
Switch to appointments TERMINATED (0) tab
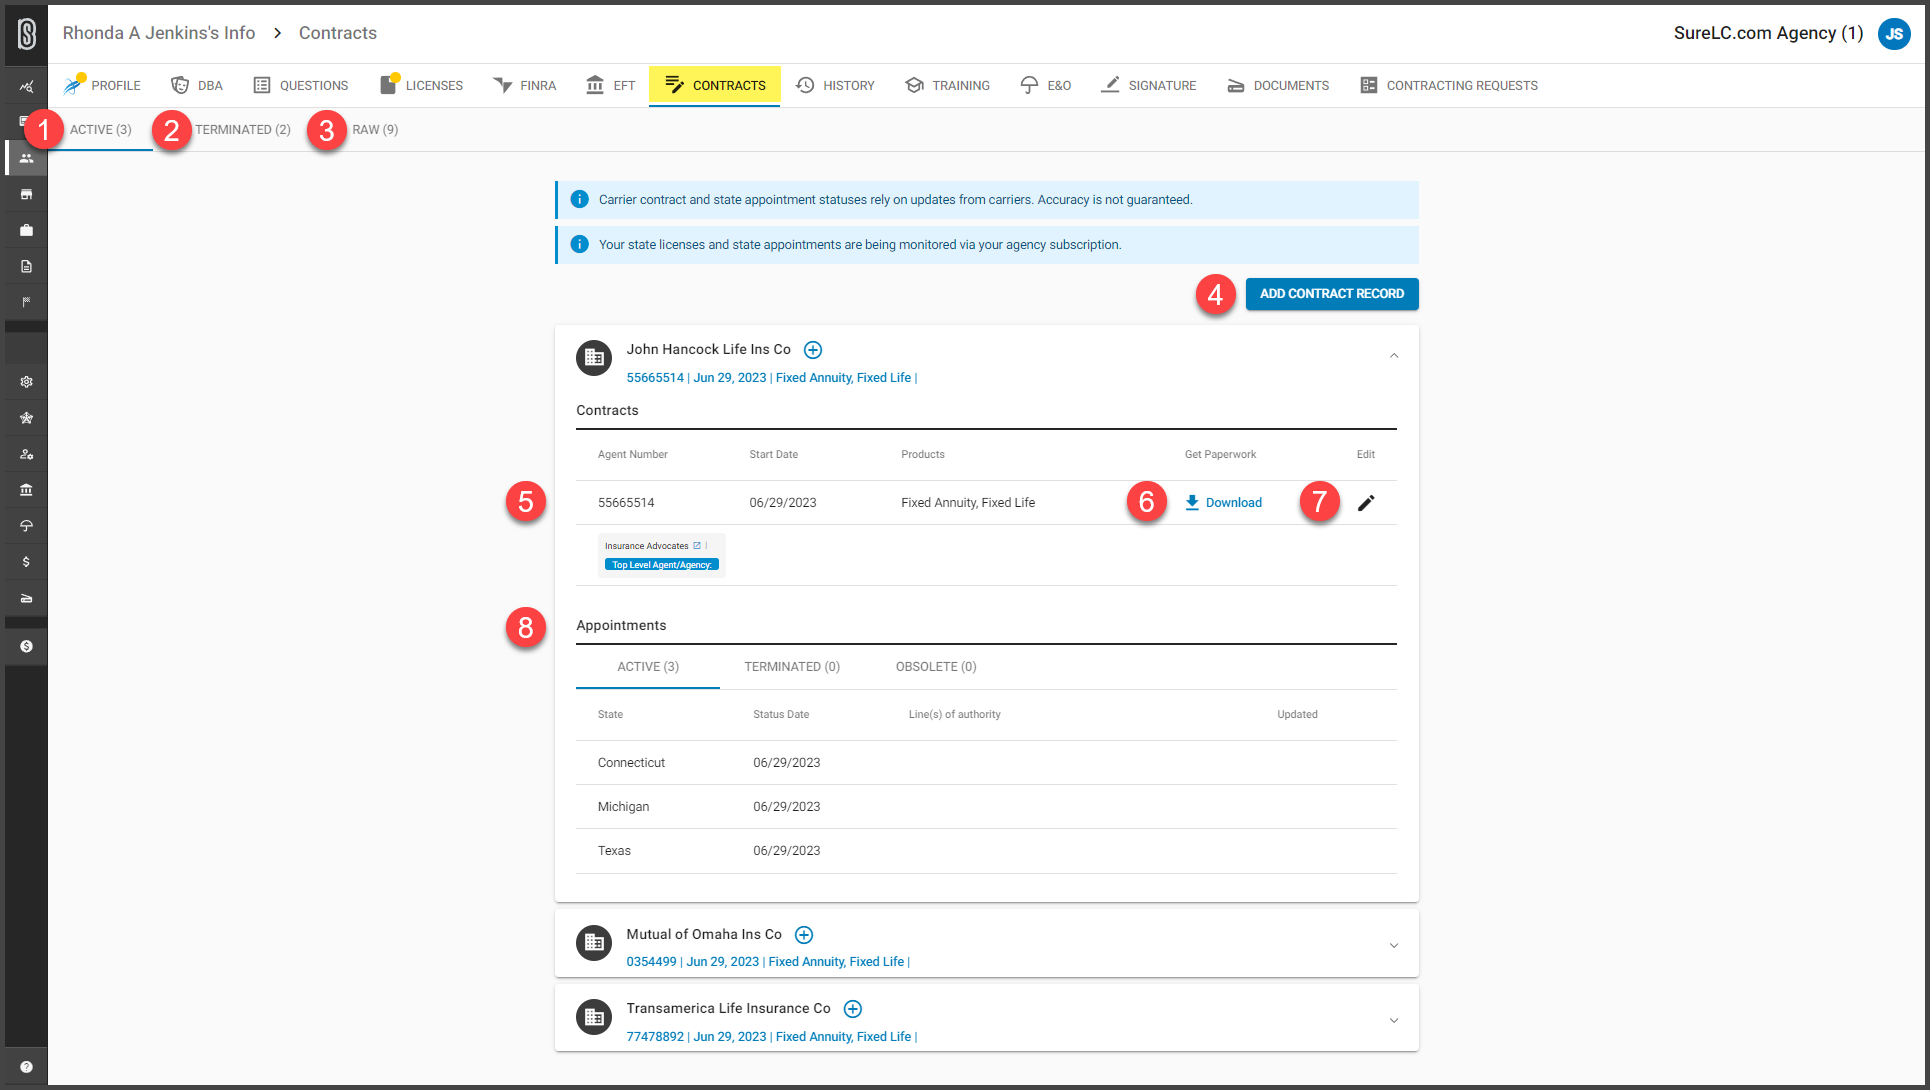point(792,667)
